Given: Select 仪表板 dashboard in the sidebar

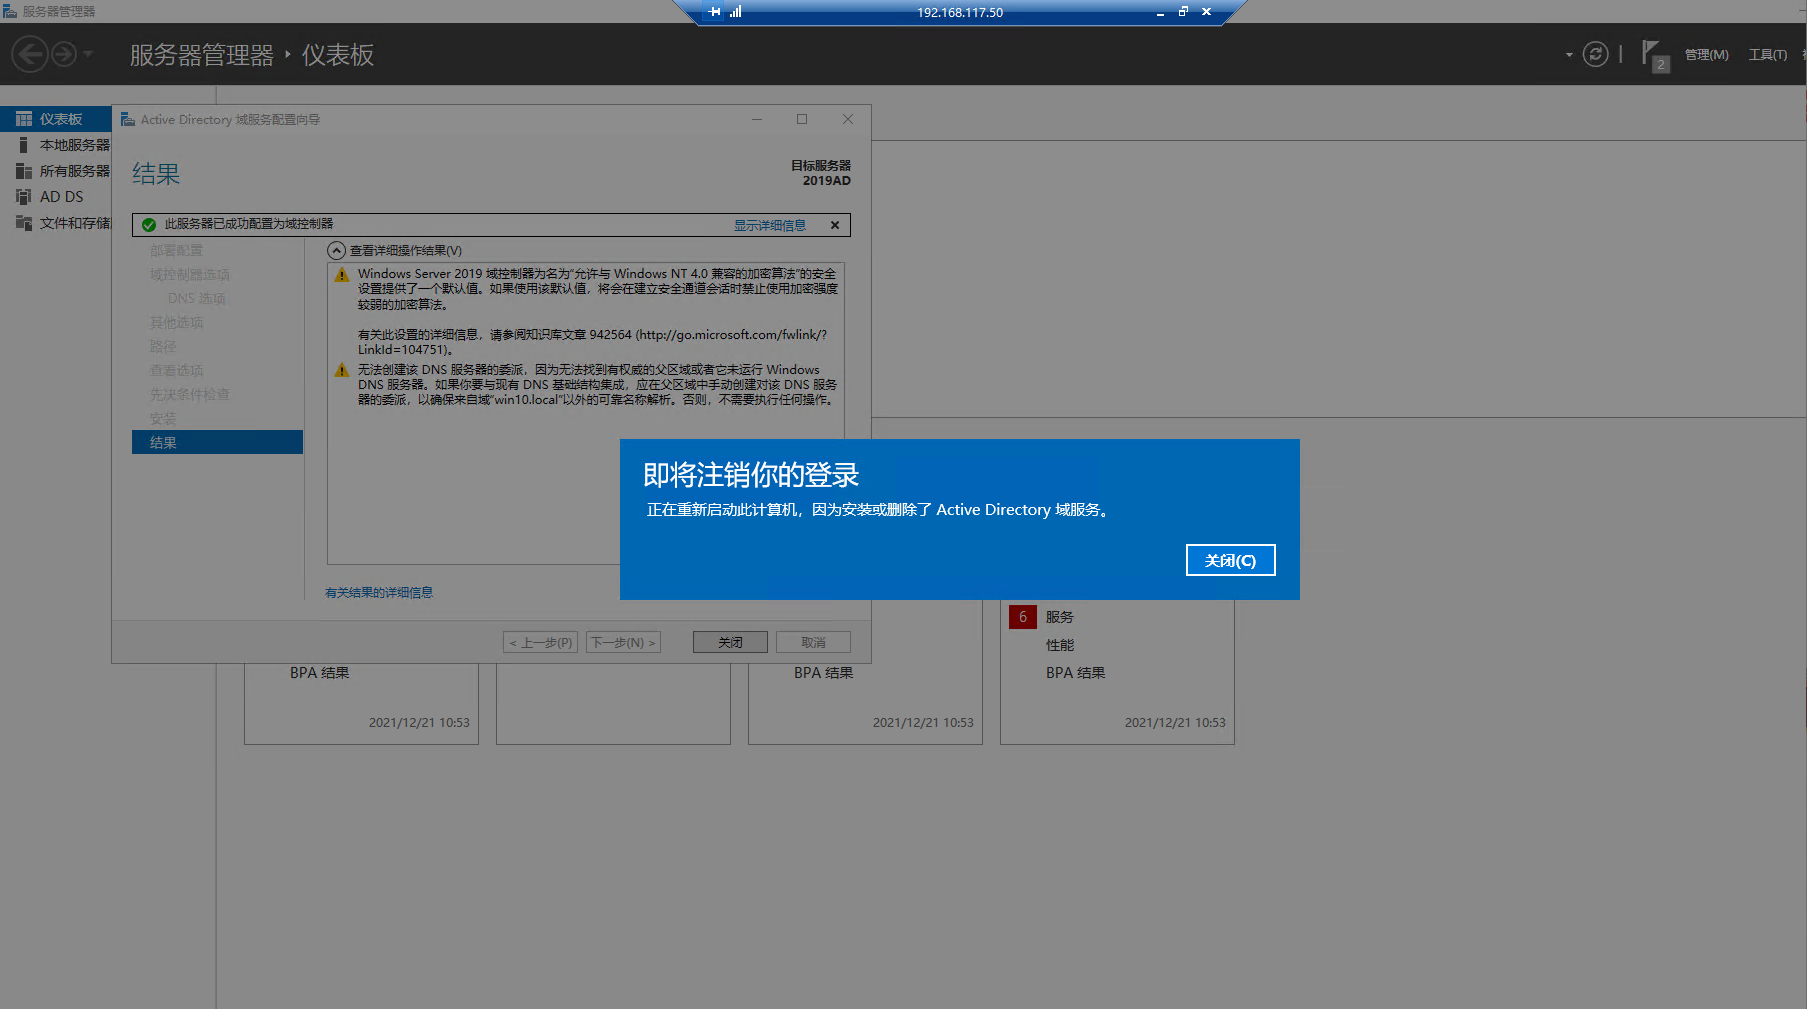Looking at the screenshot, I should (60, 119).
